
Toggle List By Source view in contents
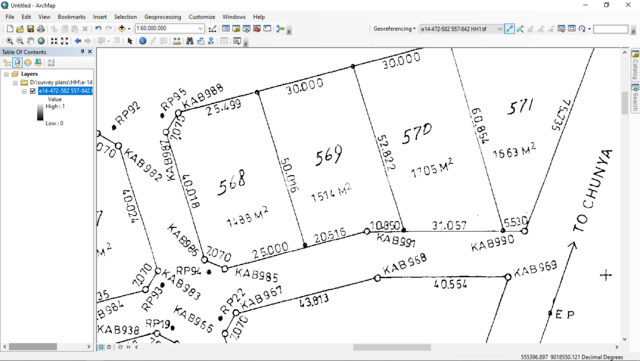17,62
